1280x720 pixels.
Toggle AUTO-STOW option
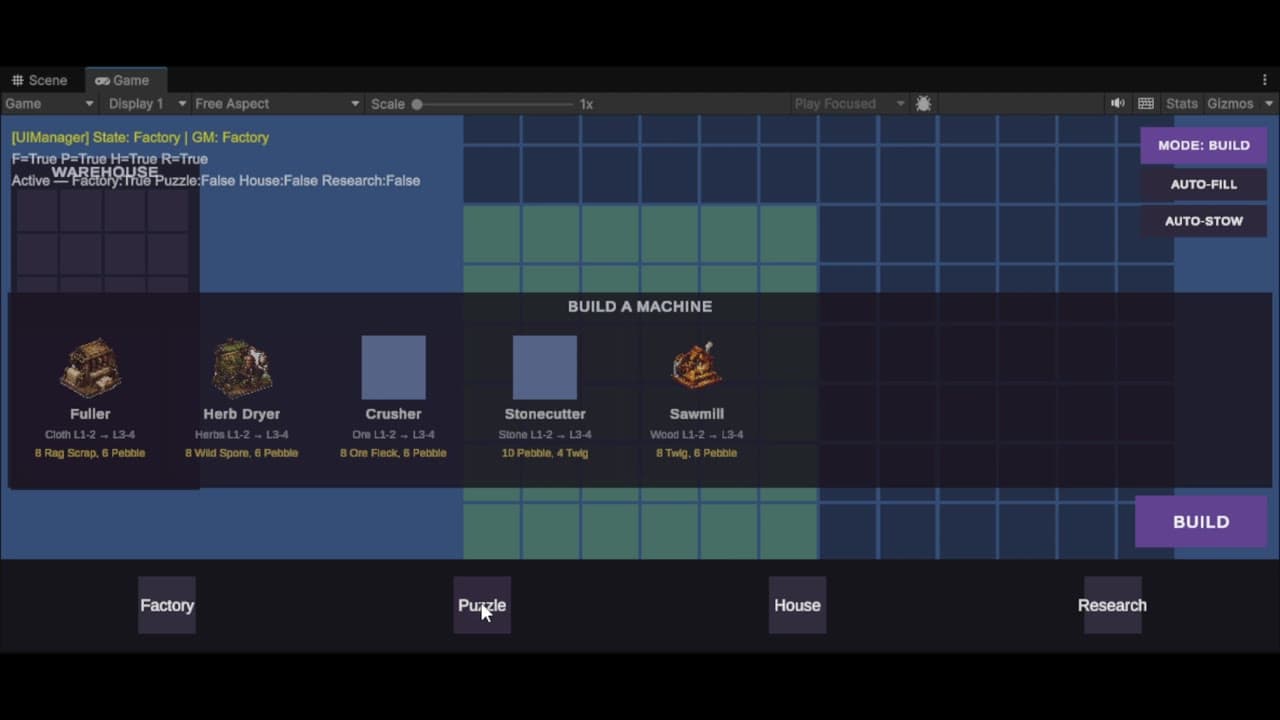pyautogui.click(x=1204, y=221)
